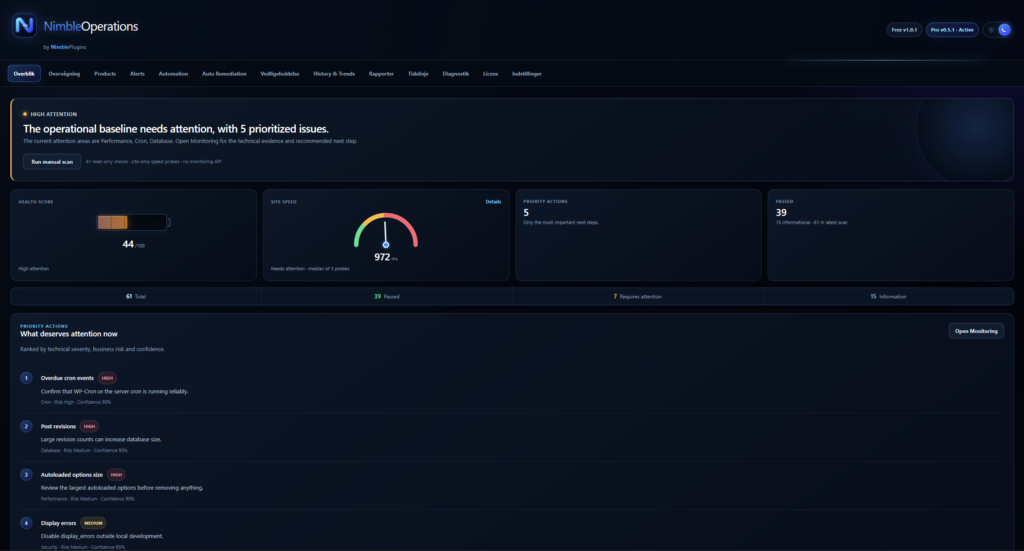Go to the Tidslinje tab
1024x551 pixels.
(x=418, y=74)
